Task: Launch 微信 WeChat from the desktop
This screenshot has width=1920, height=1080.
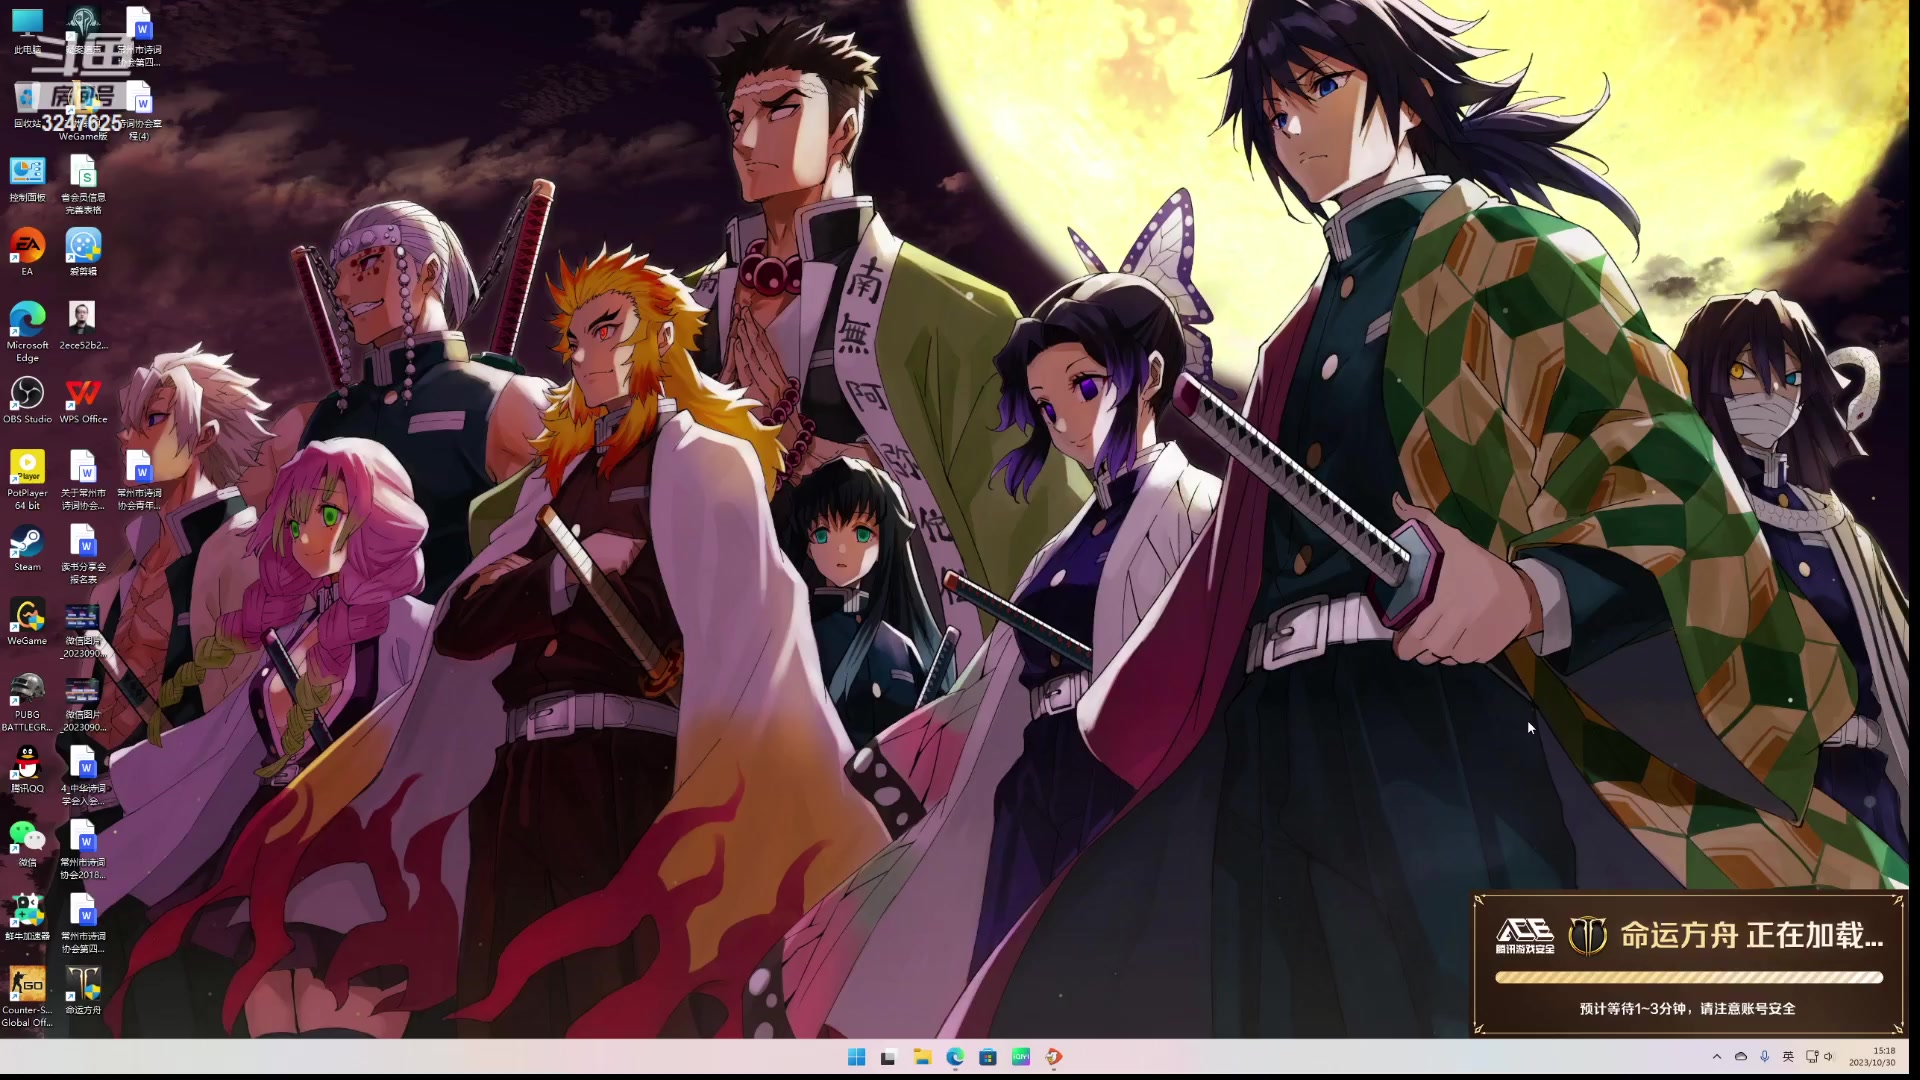Action: [x=27, y=844]
